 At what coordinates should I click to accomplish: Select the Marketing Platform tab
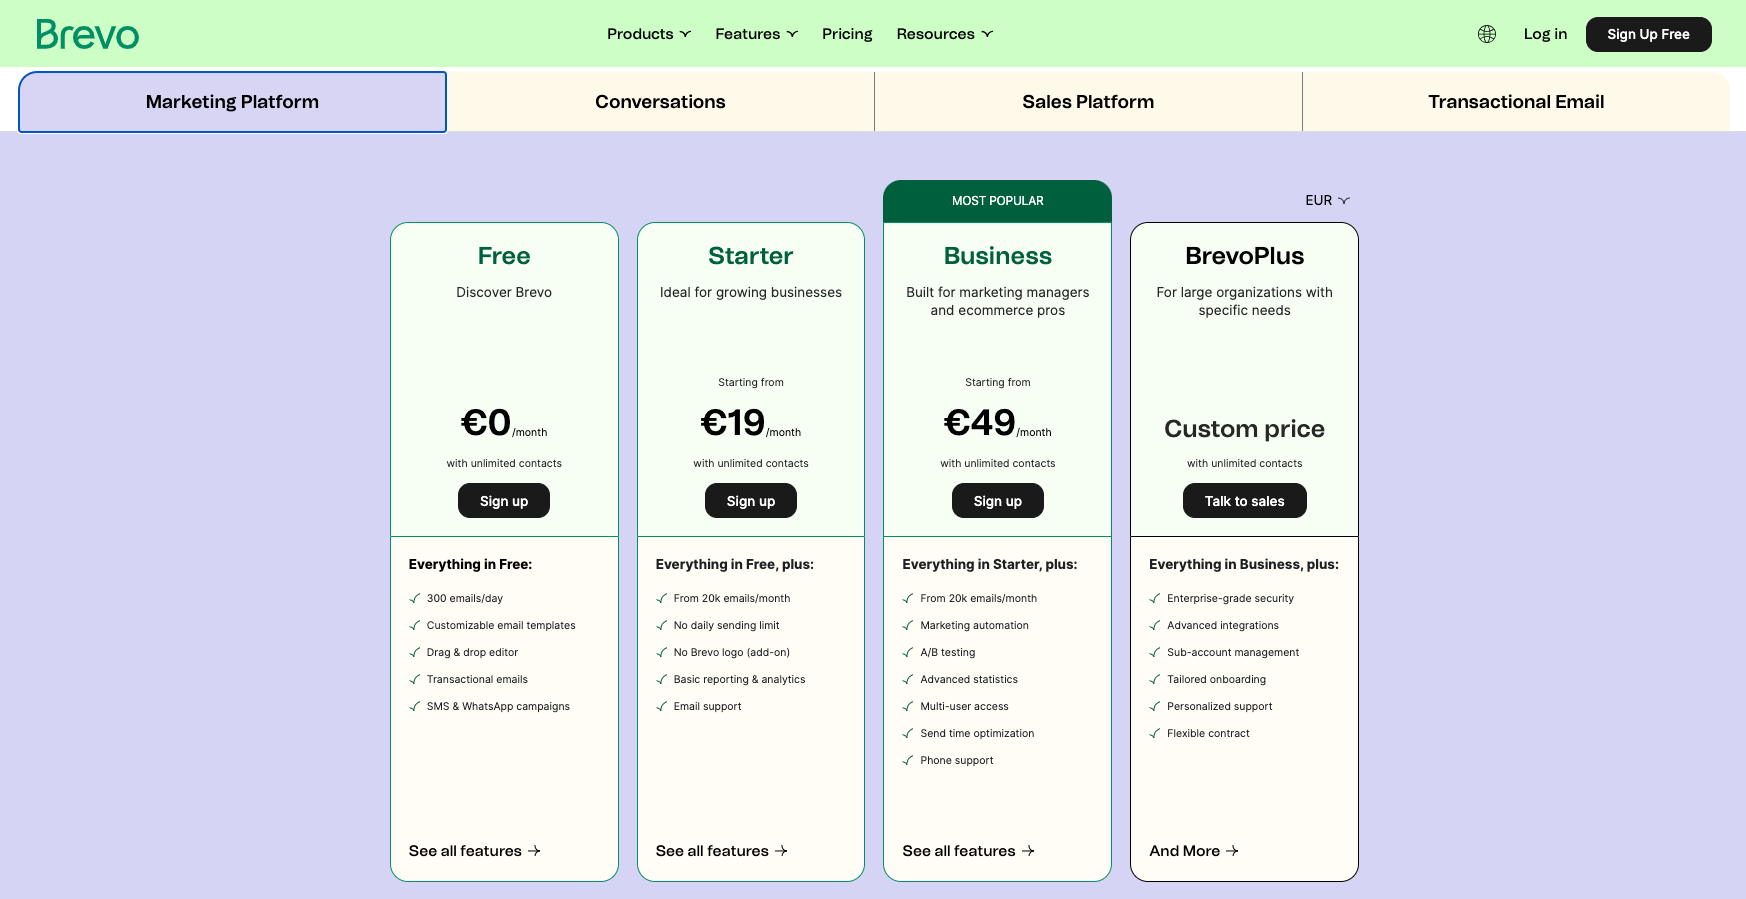(x=232, y=102)
